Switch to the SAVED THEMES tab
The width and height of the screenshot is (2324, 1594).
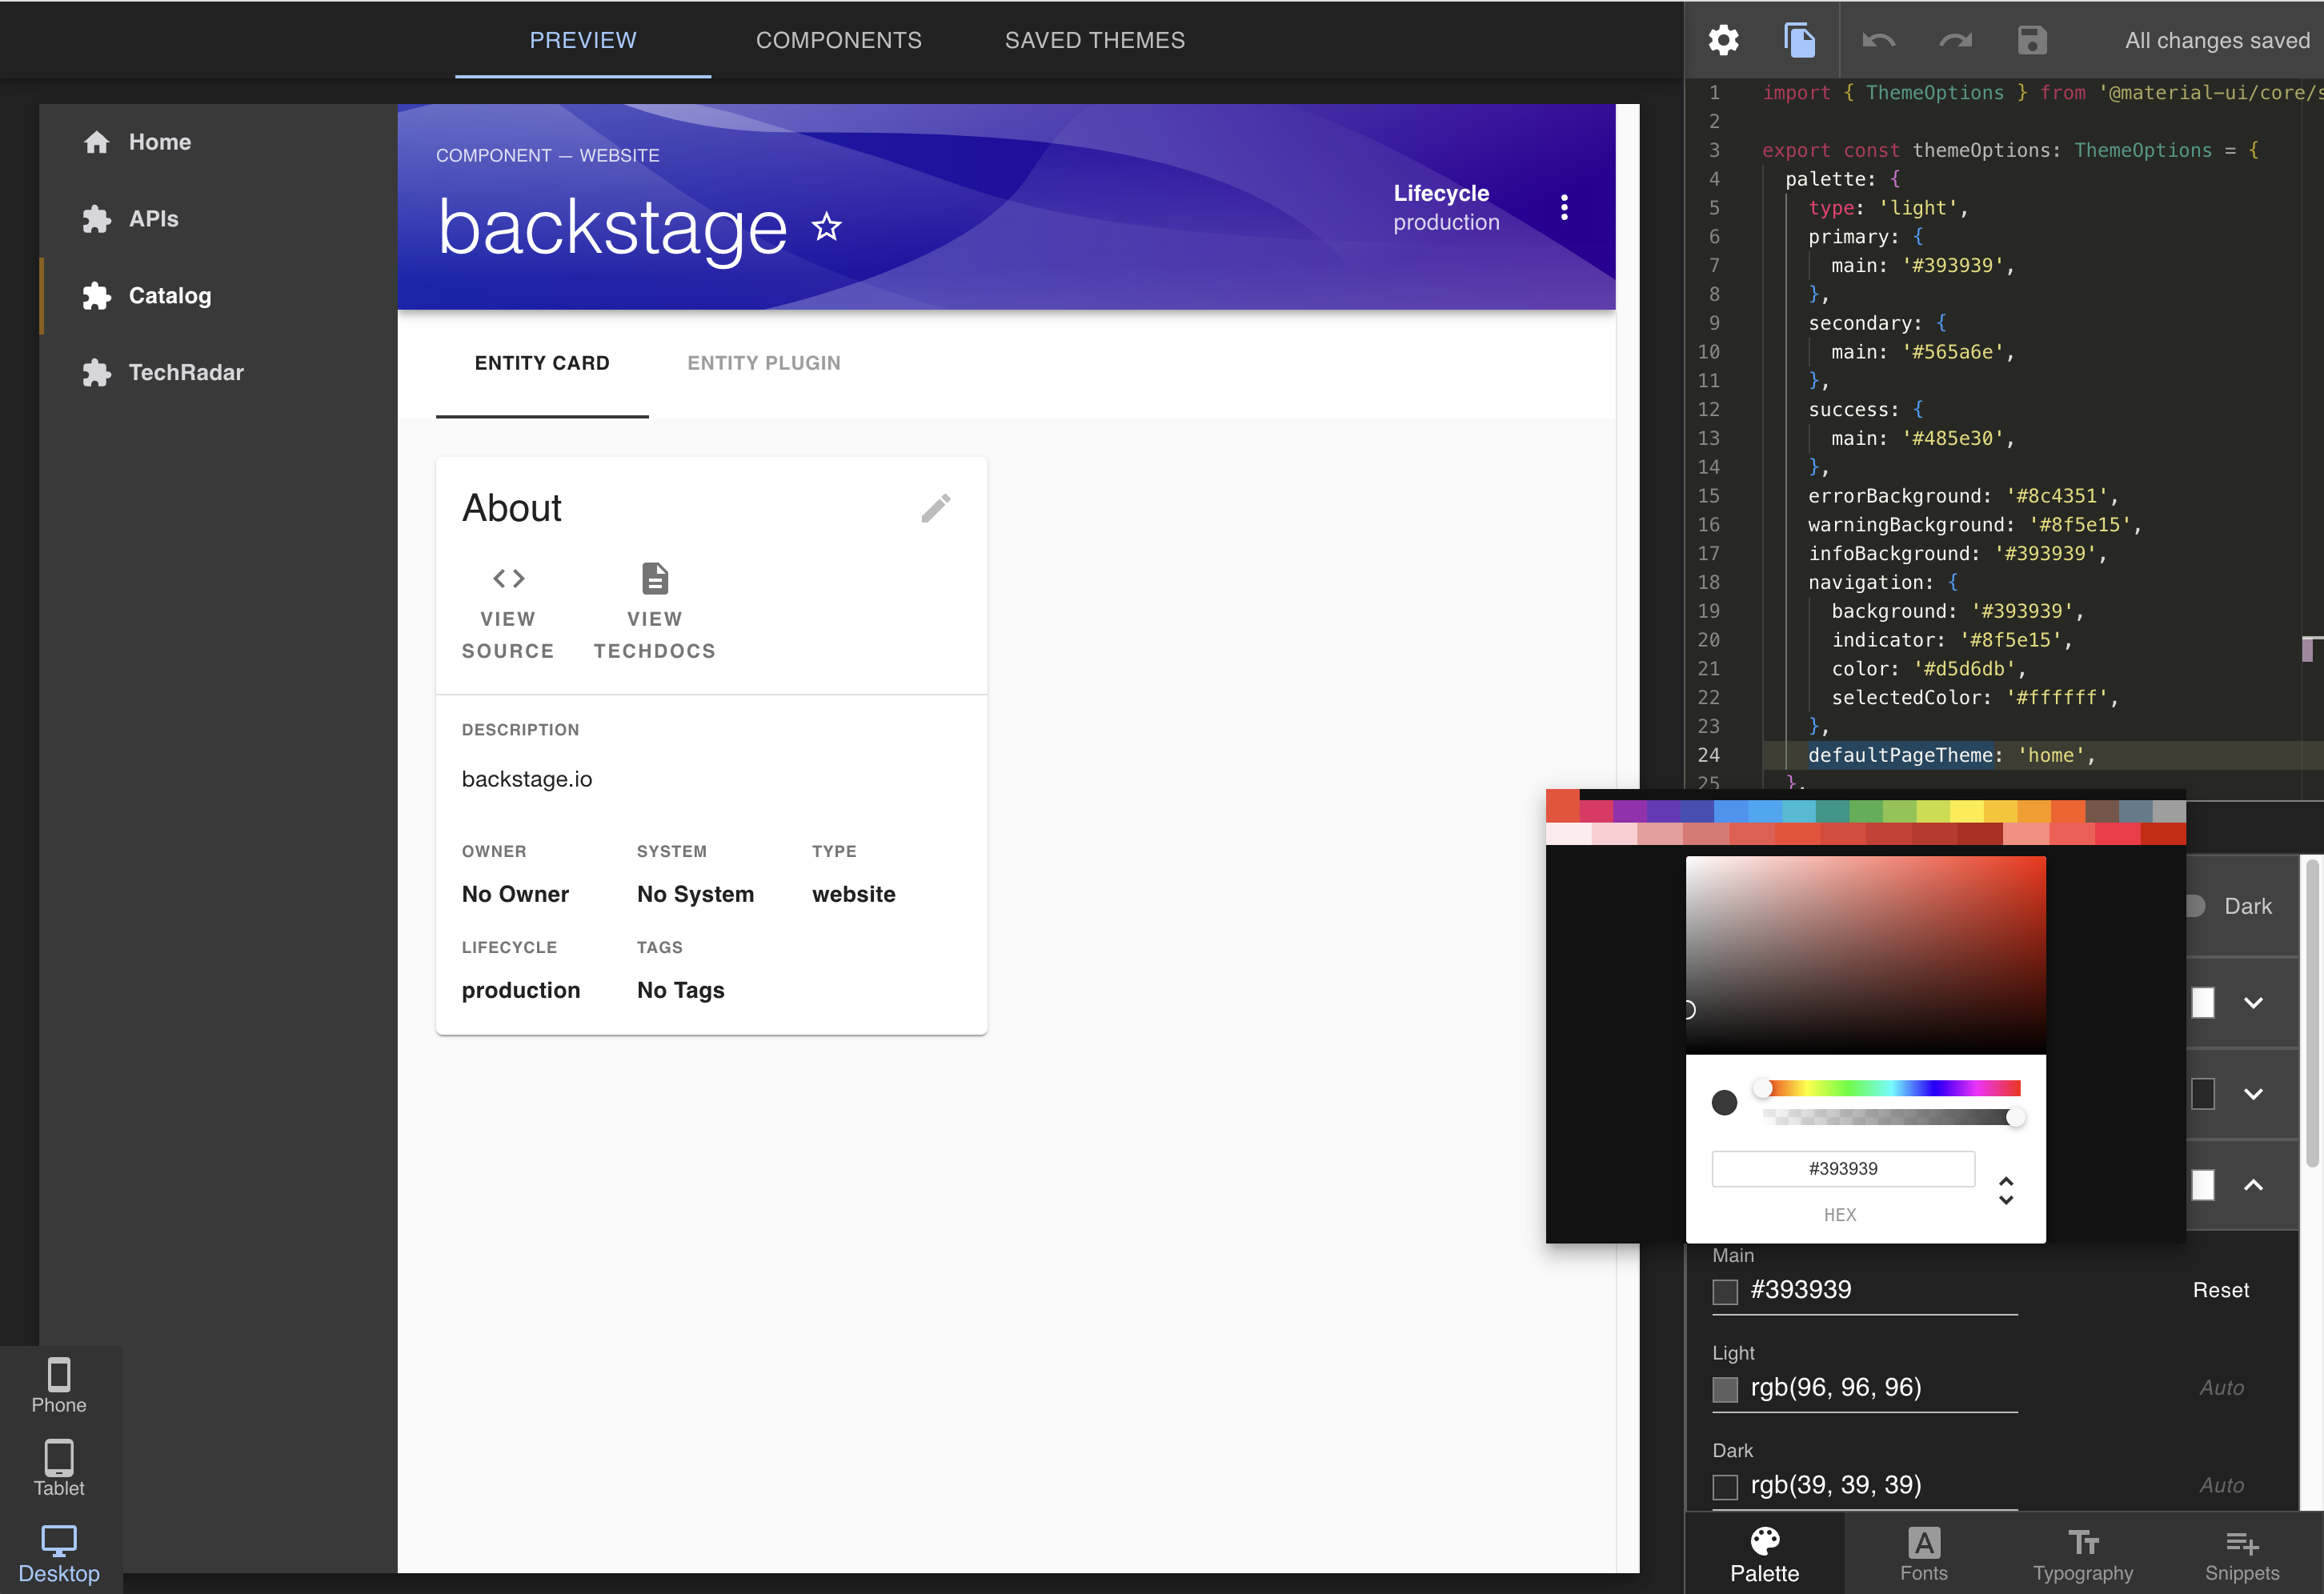point(1094,40)
